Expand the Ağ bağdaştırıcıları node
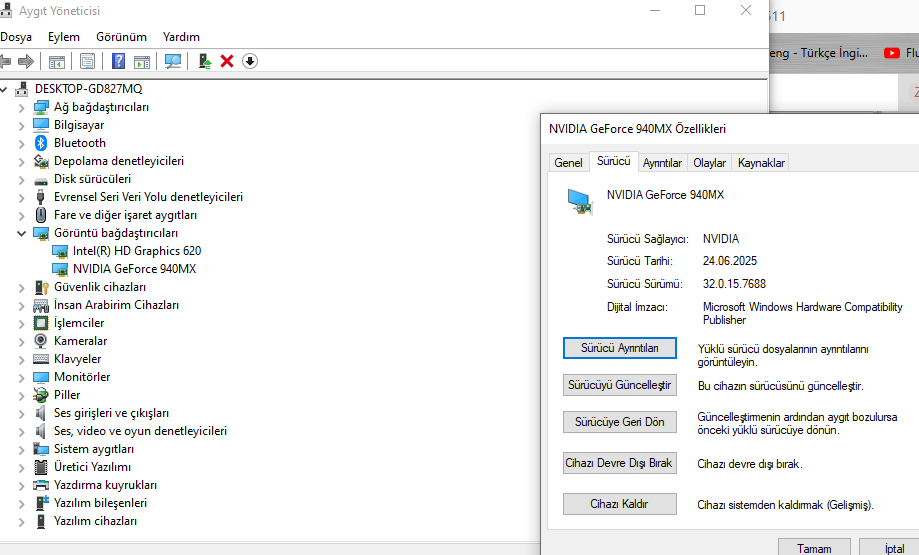919x555 pixels. coord(21,108)
